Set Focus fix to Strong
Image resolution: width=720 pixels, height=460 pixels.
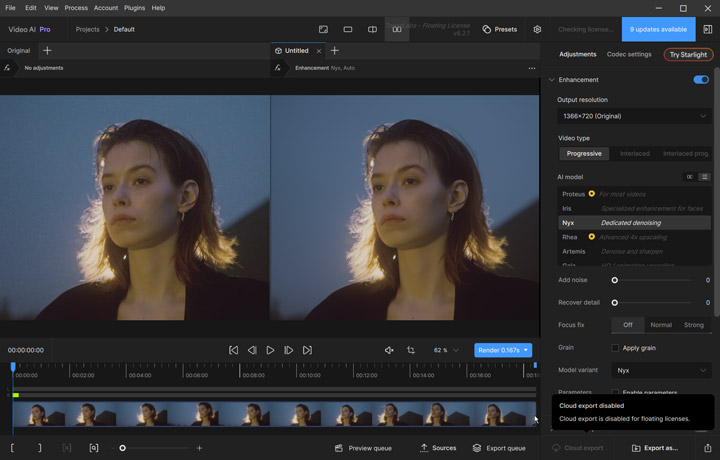pyautogui.click(x=693, y=325)
